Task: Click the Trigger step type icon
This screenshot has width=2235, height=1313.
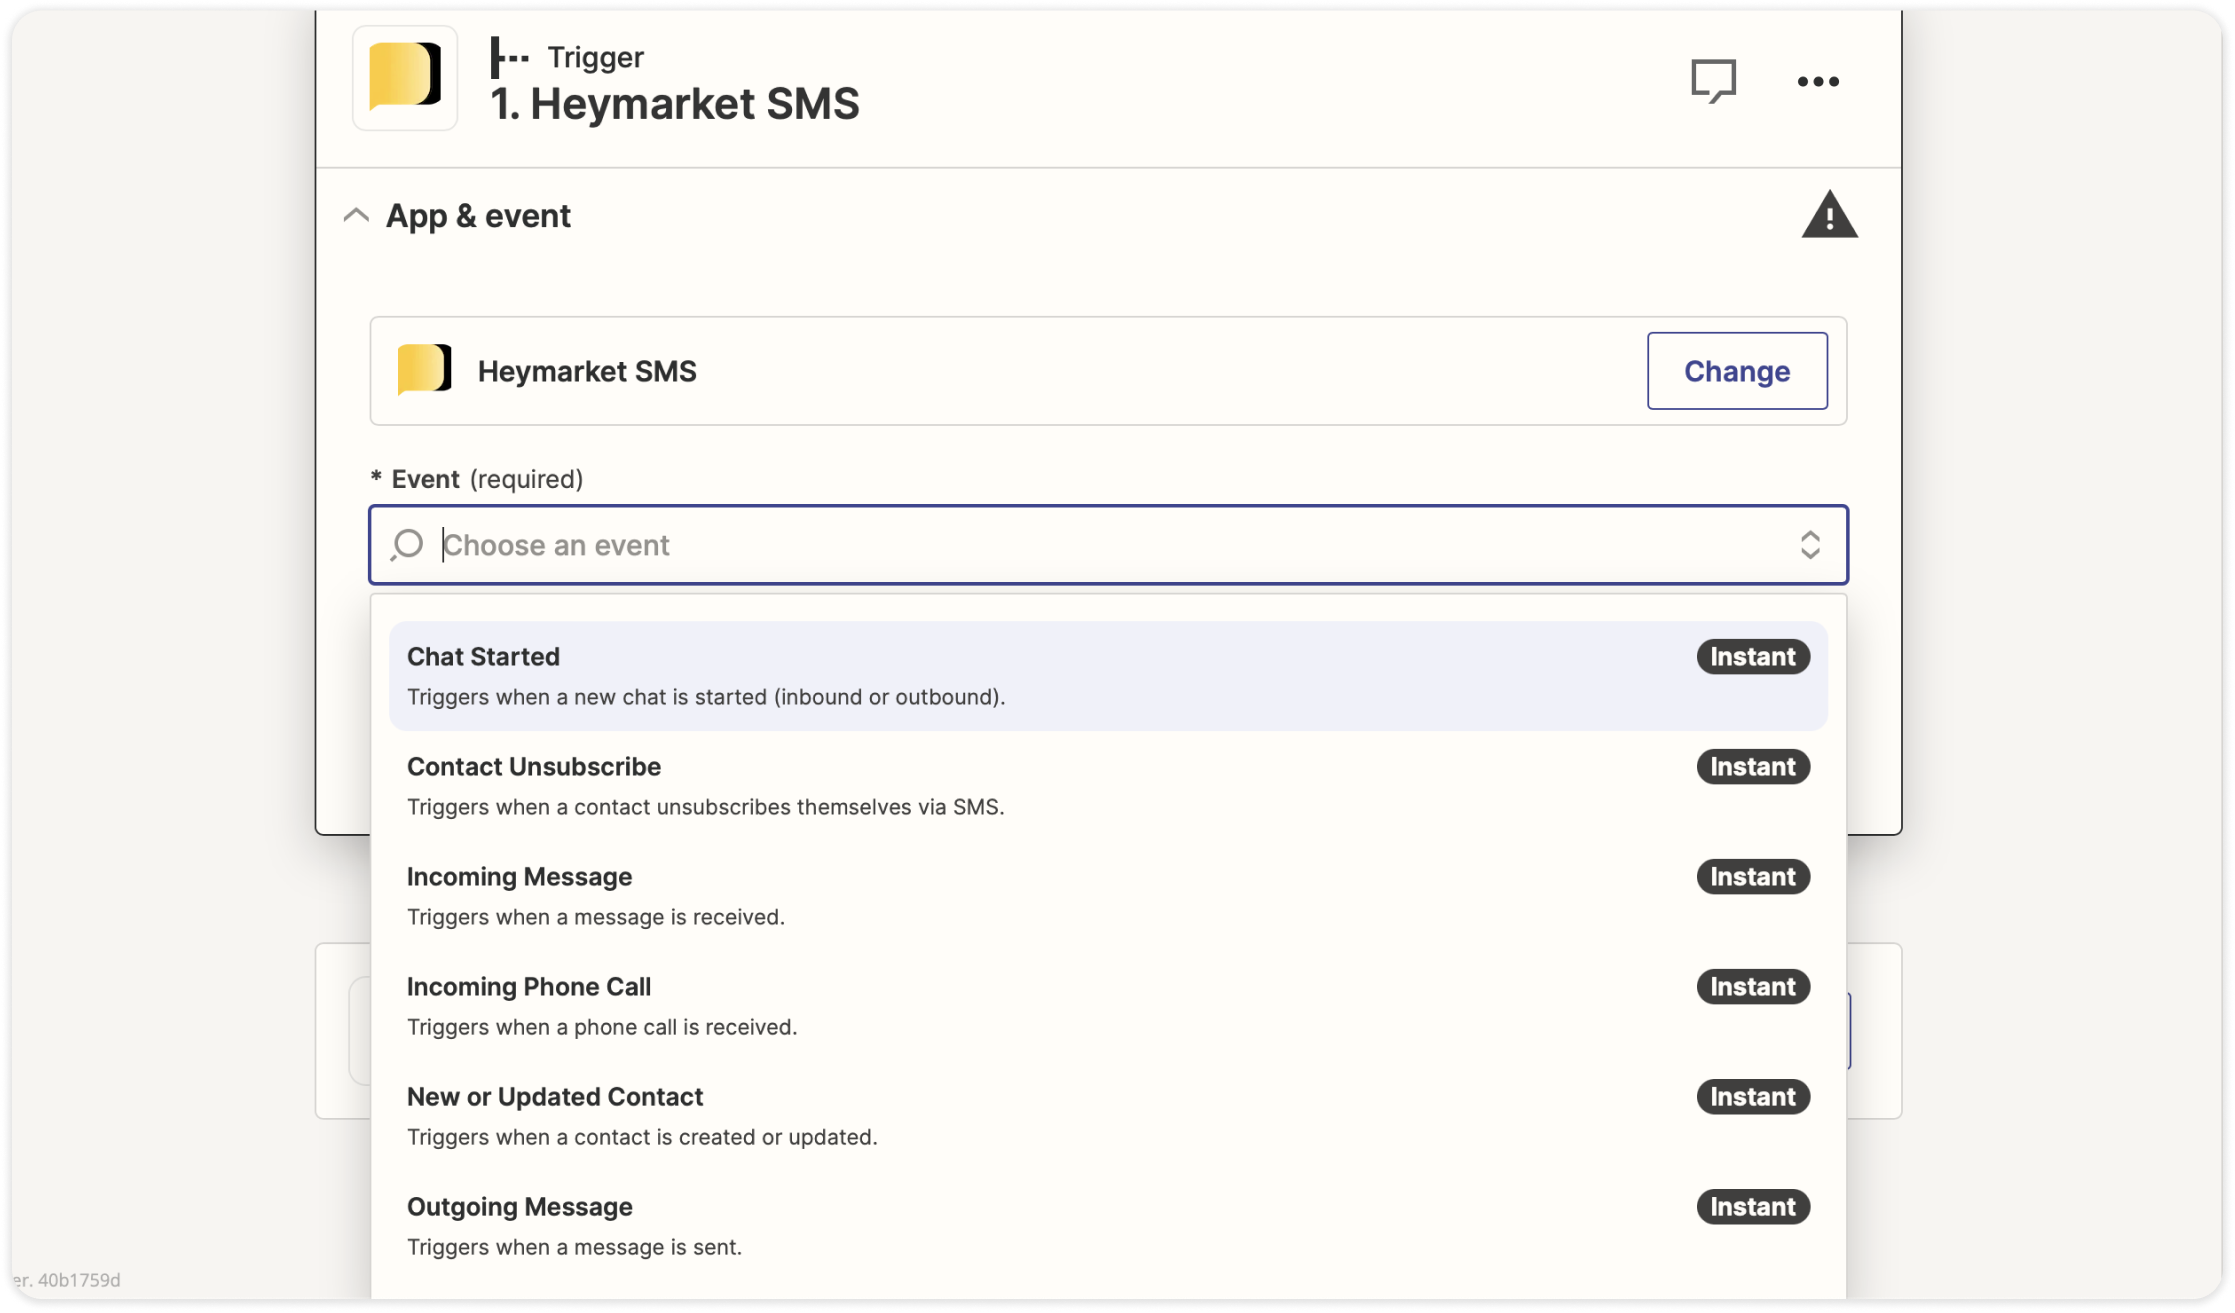Action: (509, 57)
